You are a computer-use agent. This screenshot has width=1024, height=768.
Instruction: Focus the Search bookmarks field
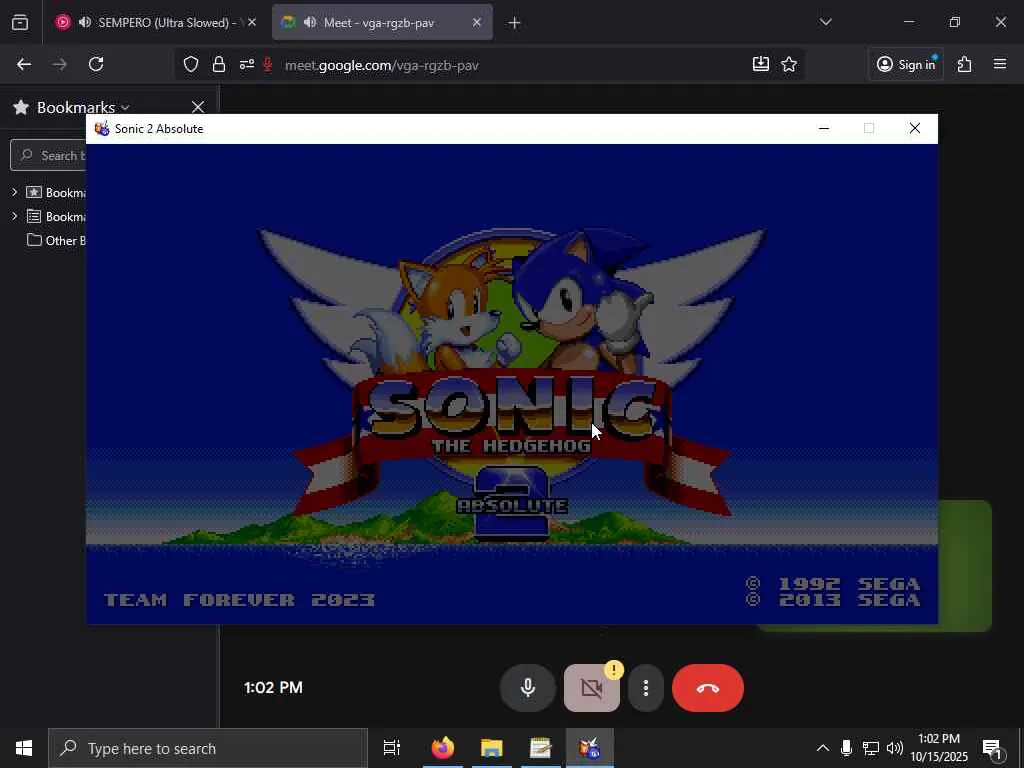click(x=48, y=155)
